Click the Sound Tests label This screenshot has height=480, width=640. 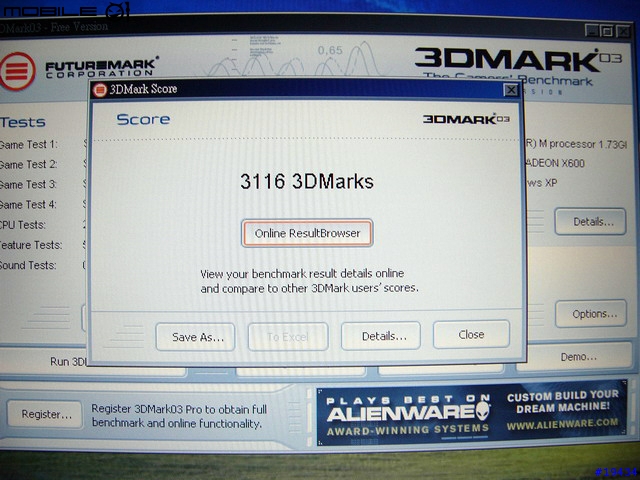28,265
